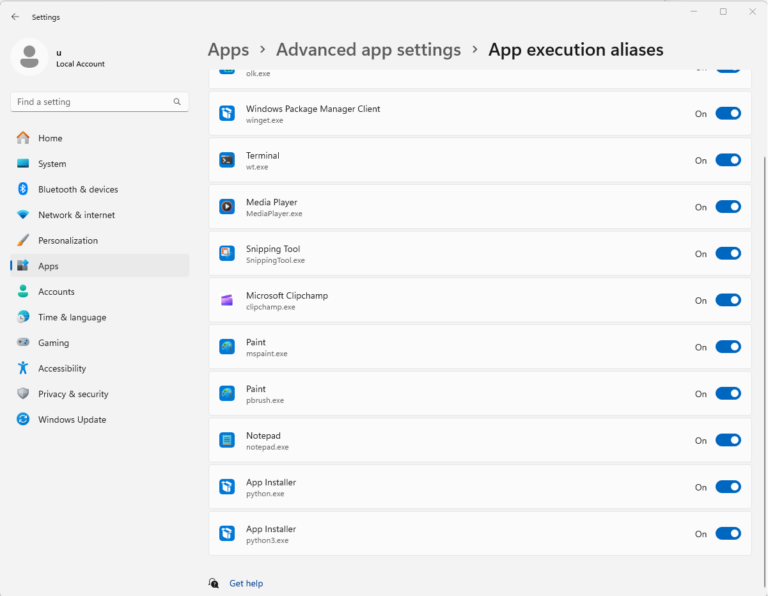The width and height of the screenshot is (768, 596).
Task: Click the back arrow in title bar
Action: [x=15, y=17]
